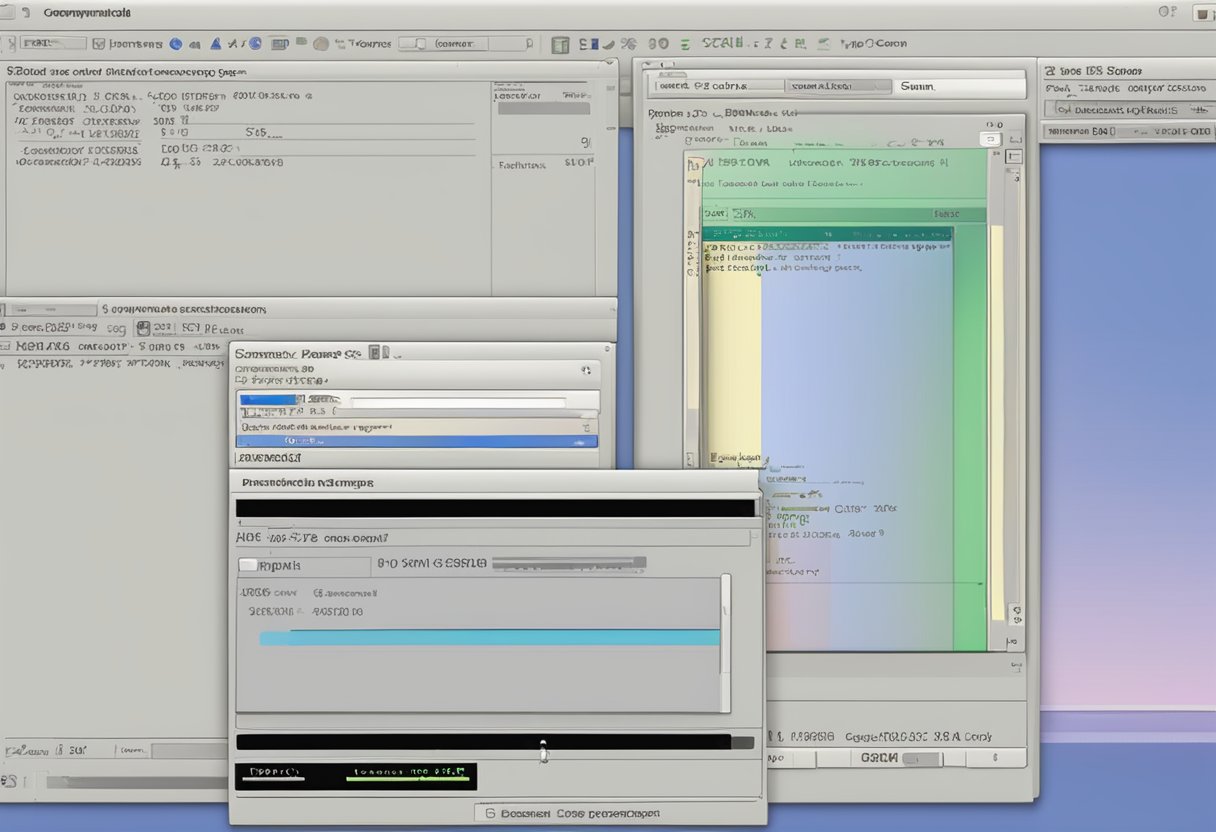This screenshot has width=1216, height=832.
Task: Click the green three-line list icon in the toolbar
Action: 685,44
